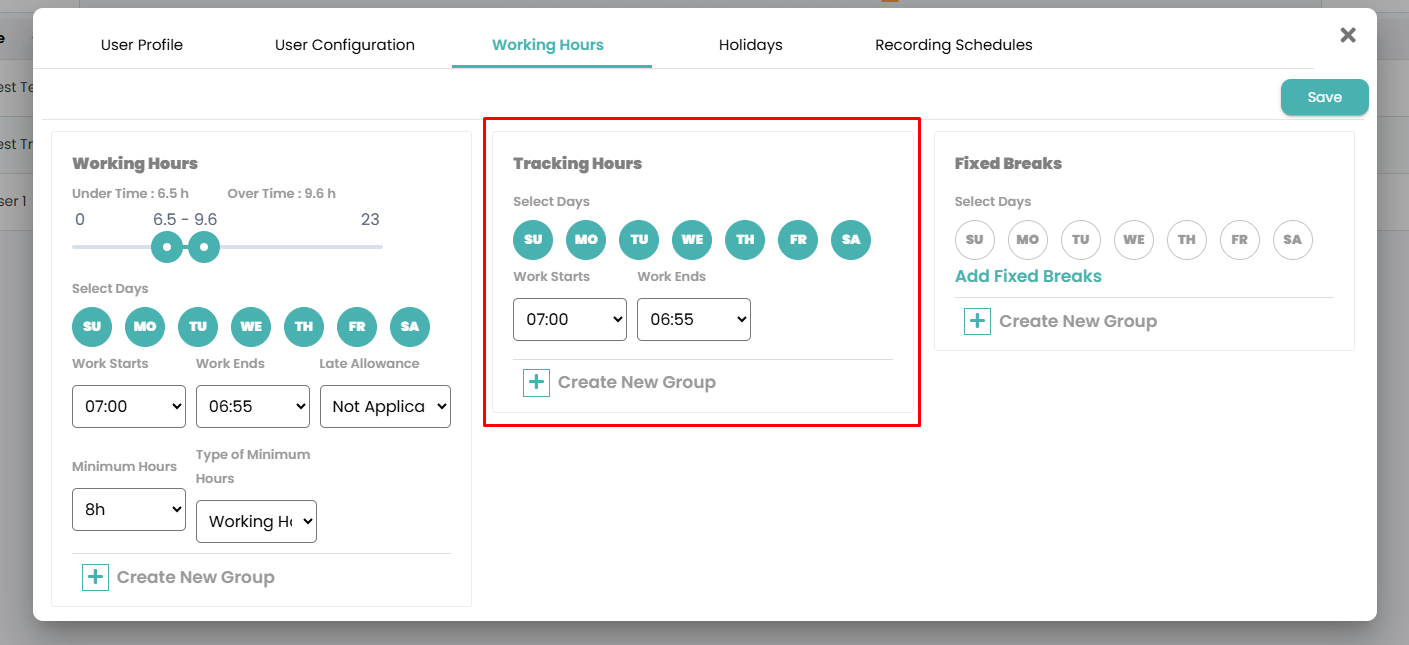Select WE in Fixed Breaks days

click(1134, 240)
